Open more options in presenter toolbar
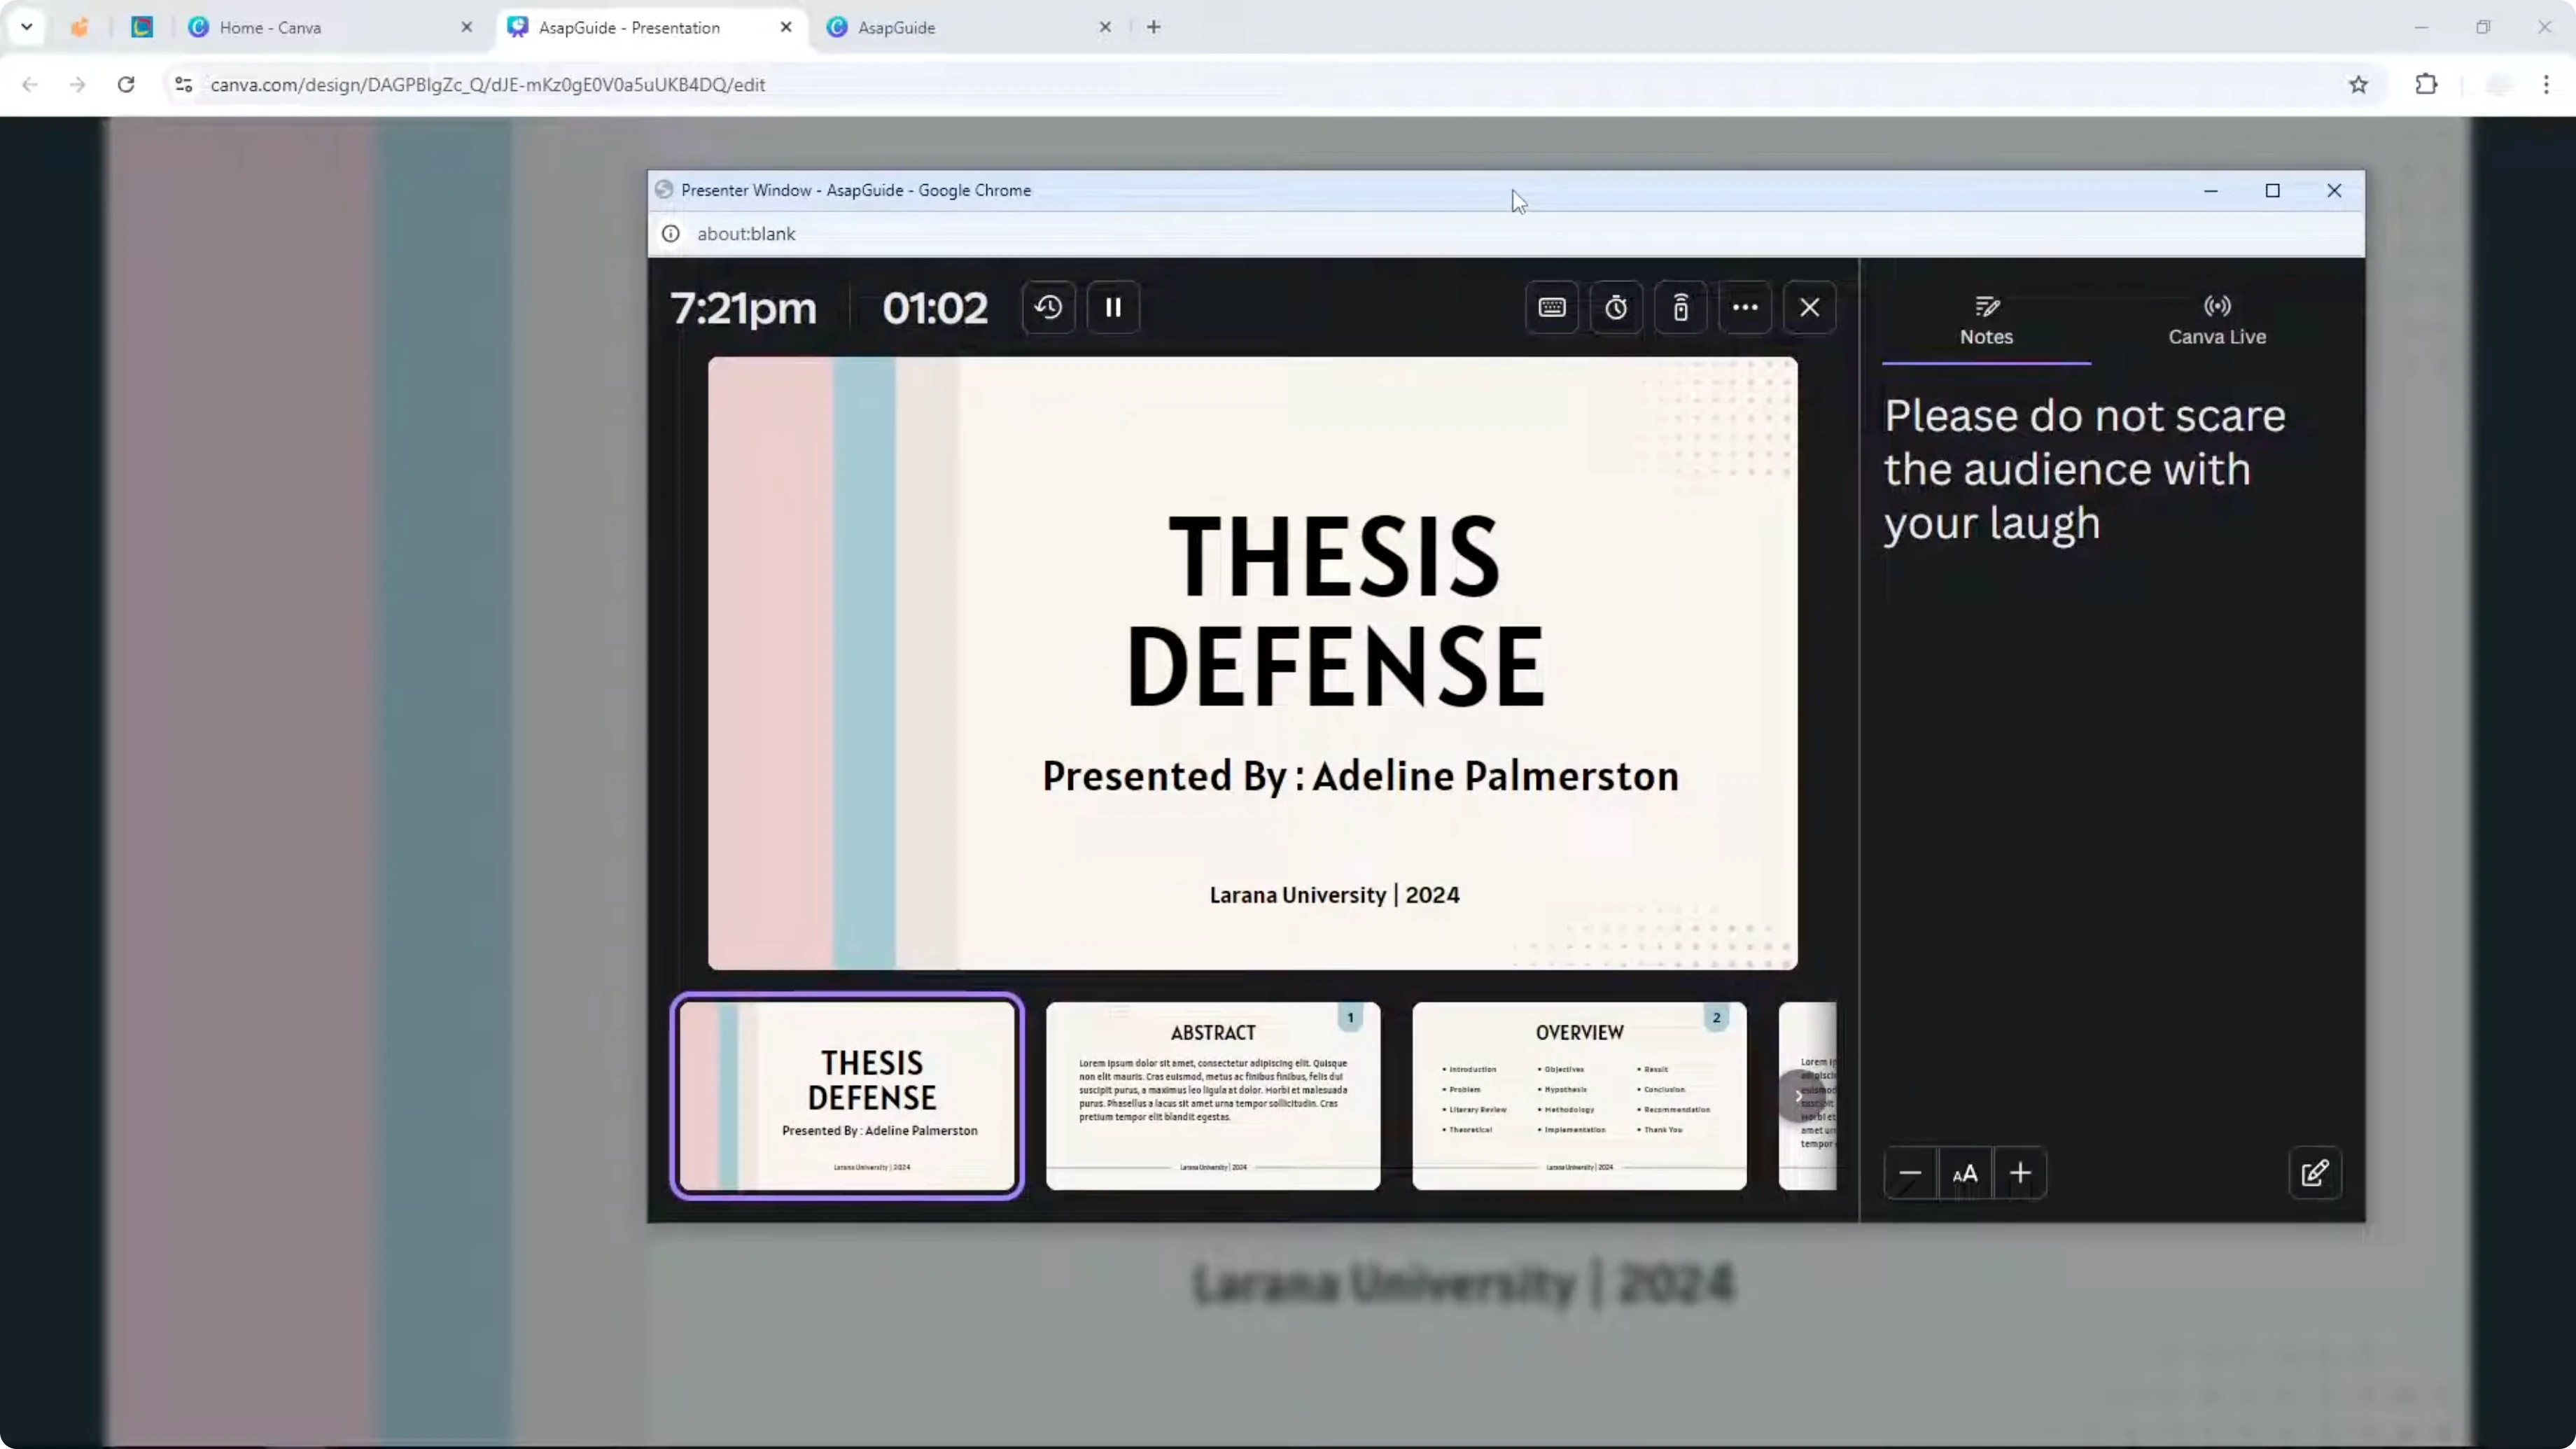The image size is (2576, 1449). pos(1745,307)
